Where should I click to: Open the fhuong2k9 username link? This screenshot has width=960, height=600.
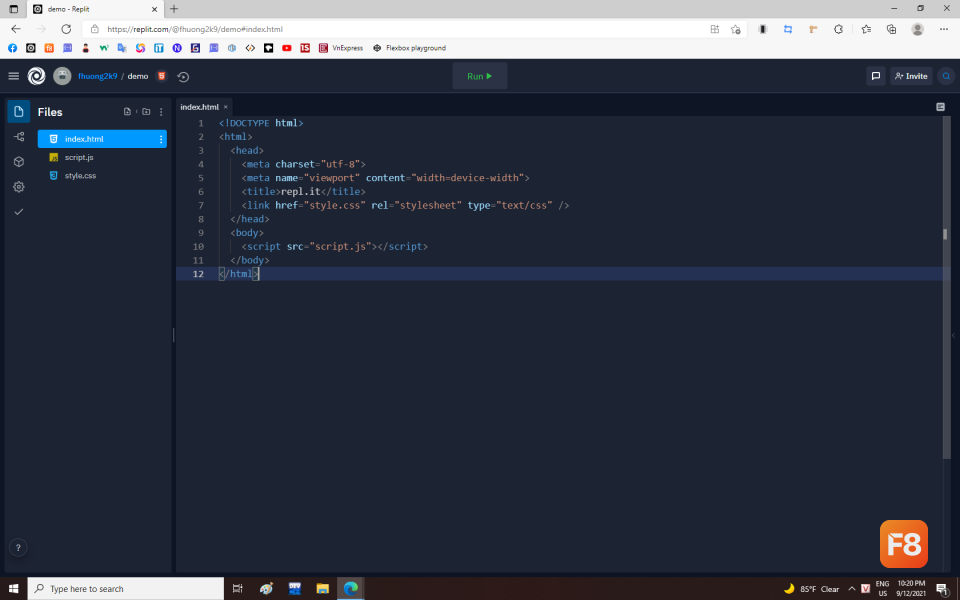click(97, 76)
